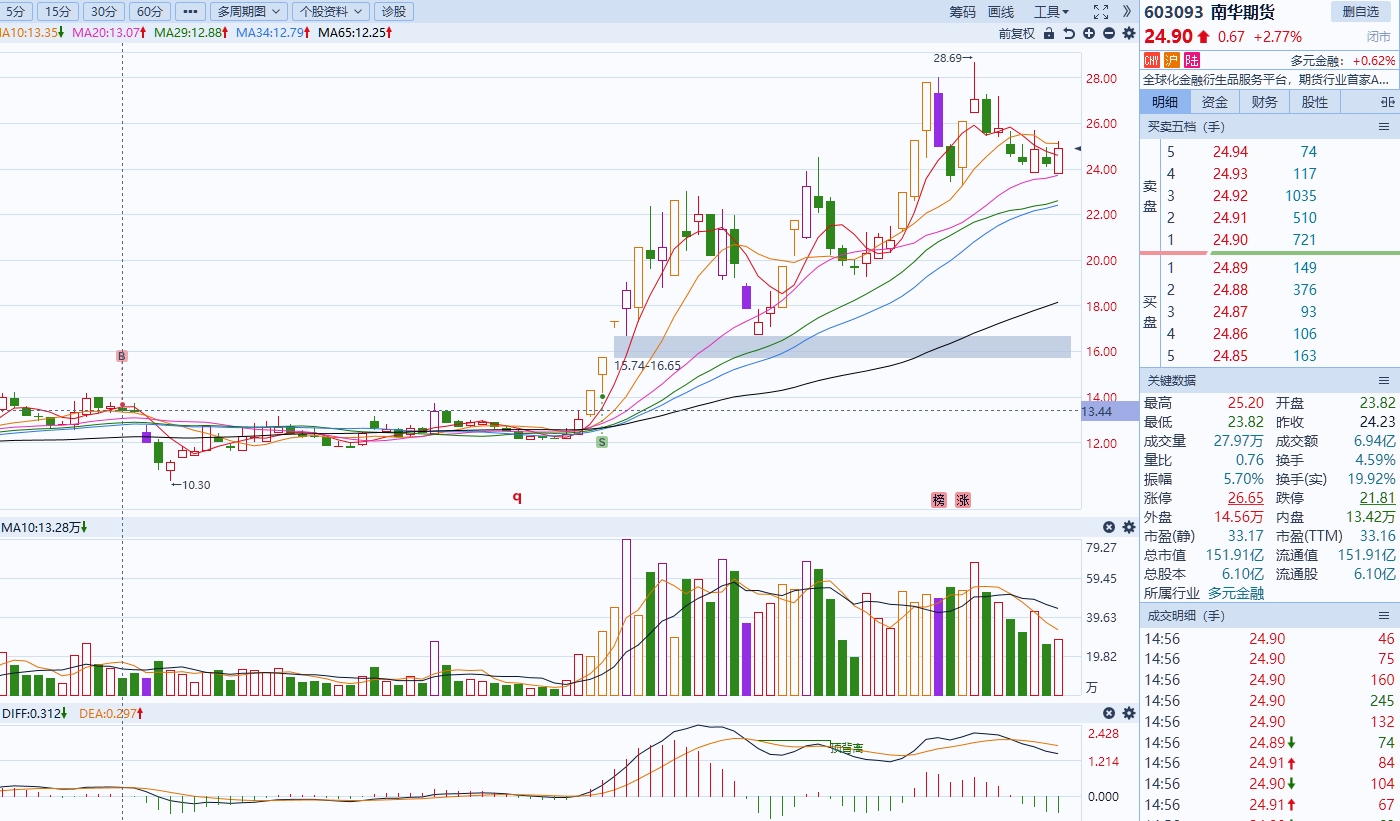The height and width of the screenshot is (821, 1400).
Task: Switch to 15分 period
Action: pyautogui.click(x=59, y=12)
